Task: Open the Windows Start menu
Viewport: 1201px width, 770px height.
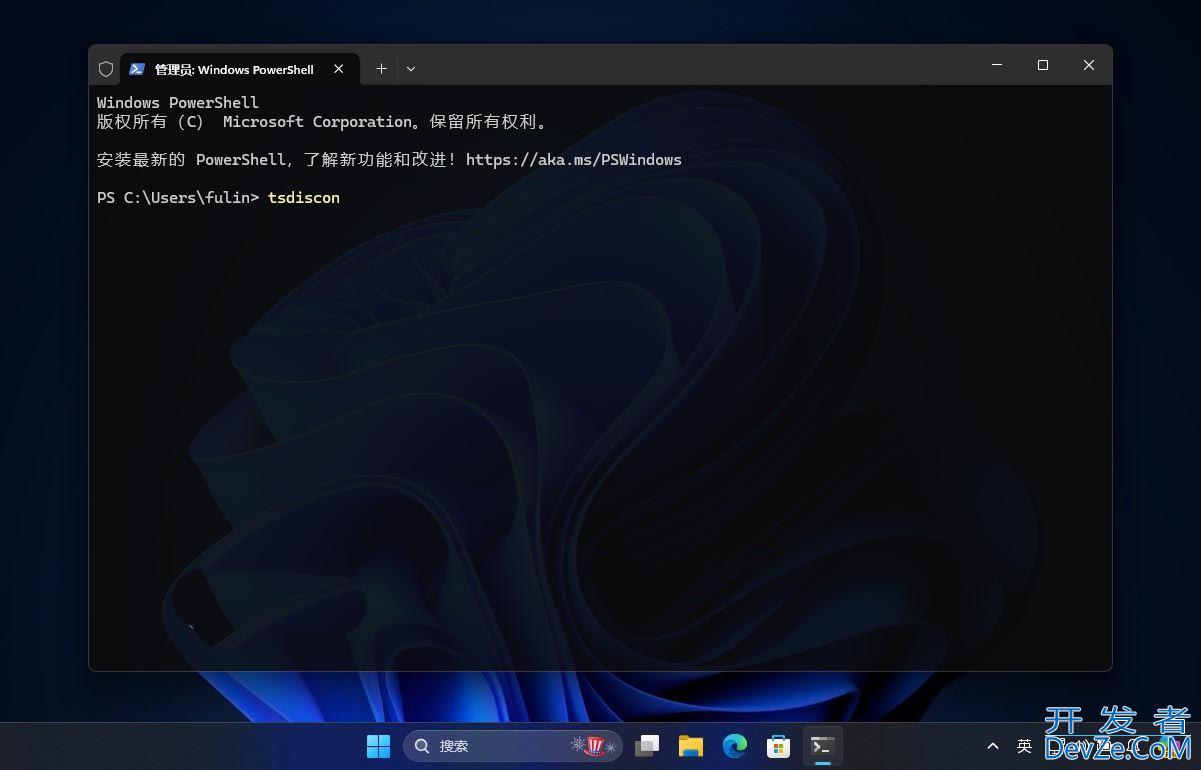Action: pyautogui.click(x=379, y=746)
